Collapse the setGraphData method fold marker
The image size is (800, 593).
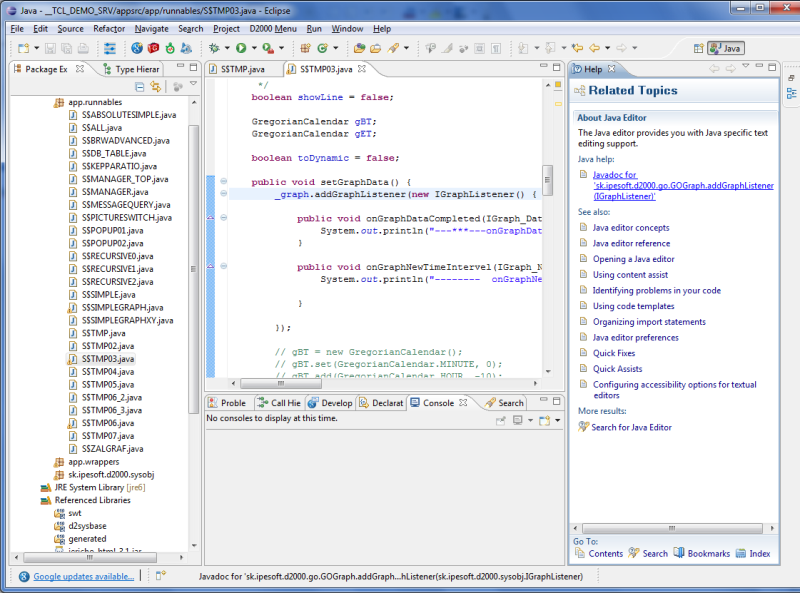pos(223,182)
